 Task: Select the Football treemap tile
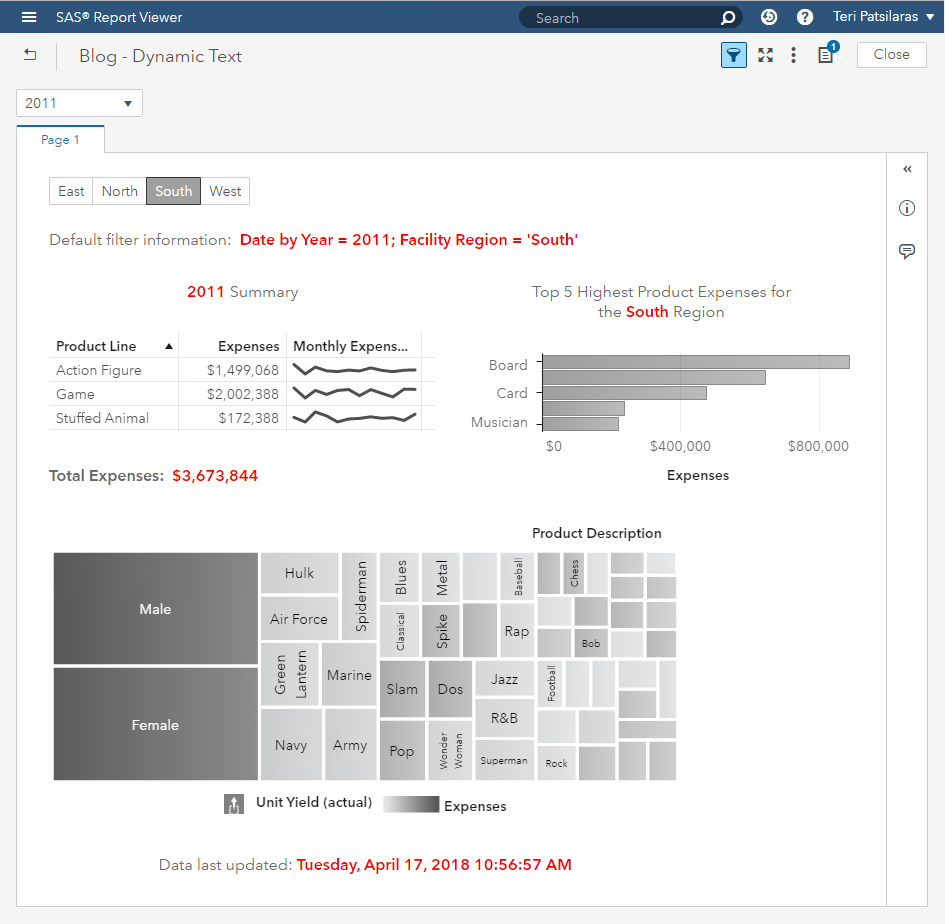point(550,684)
